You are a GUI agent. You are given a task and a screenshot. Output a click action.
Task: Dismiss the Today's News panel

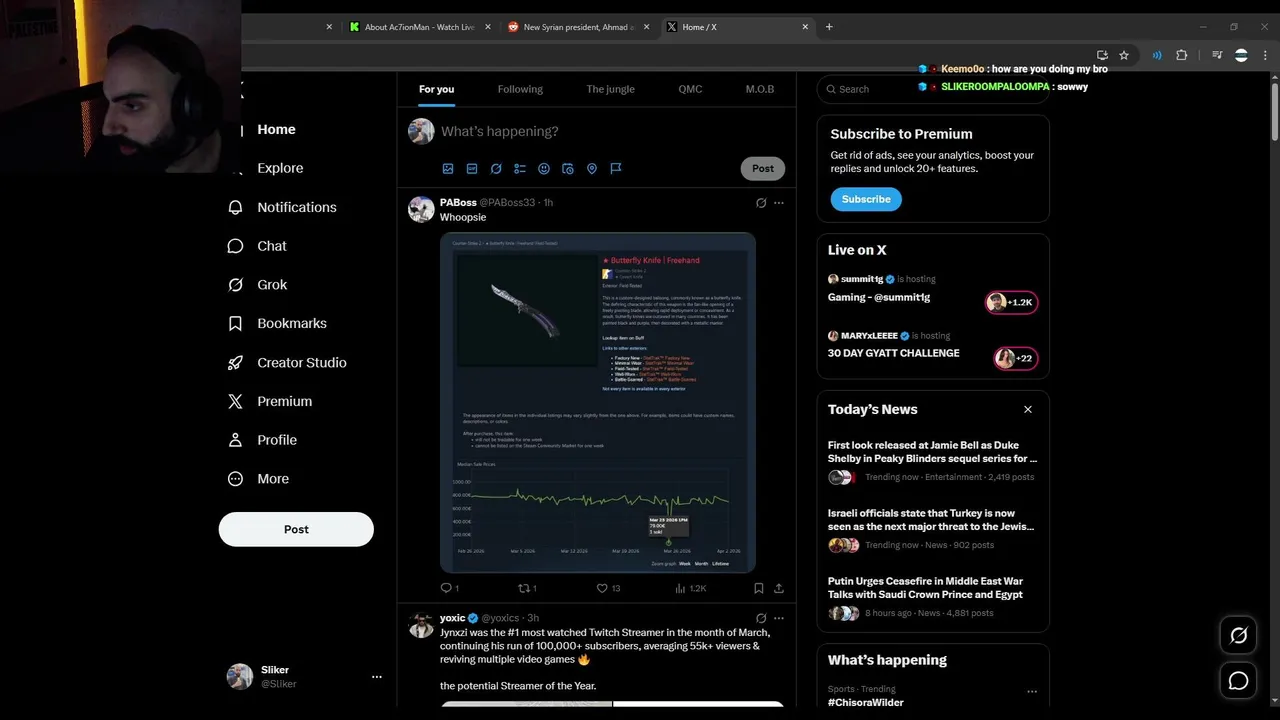point(1027,409)
